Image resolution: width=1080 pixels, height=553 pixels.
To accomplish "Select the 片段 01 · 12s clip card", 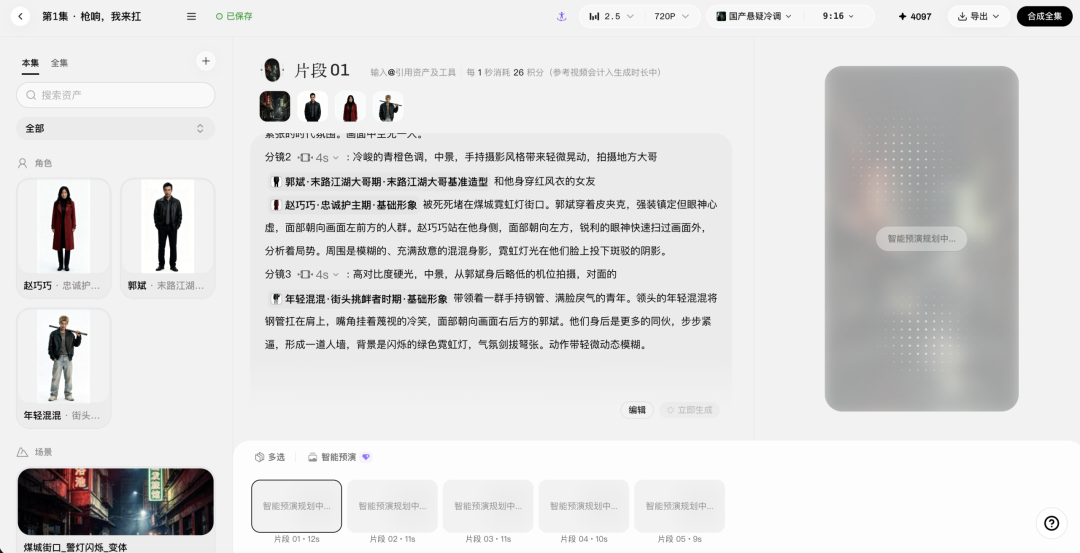I will [x=296, y=506].
